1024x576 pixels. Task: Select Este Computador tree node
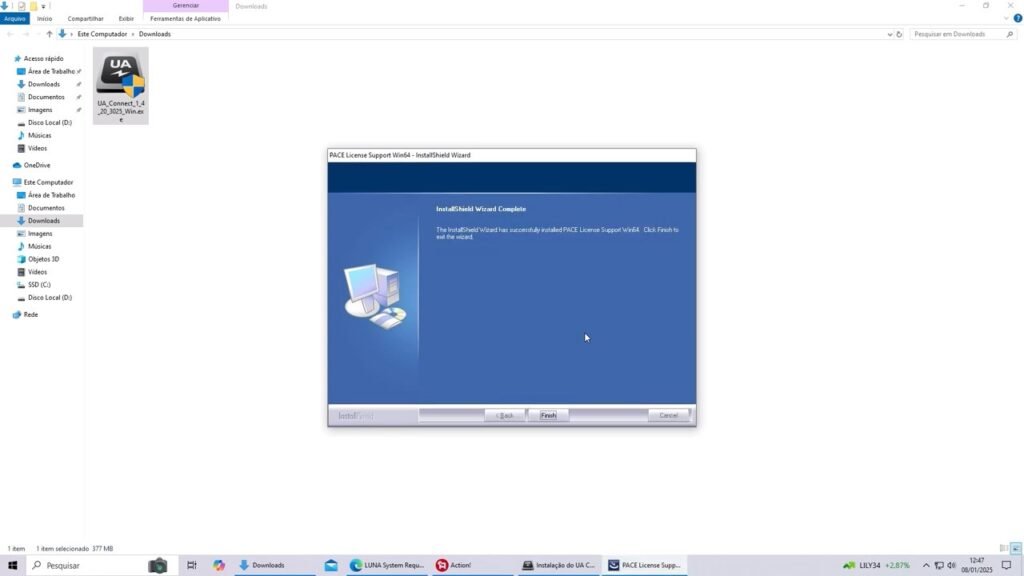click(x=48, y=182)
